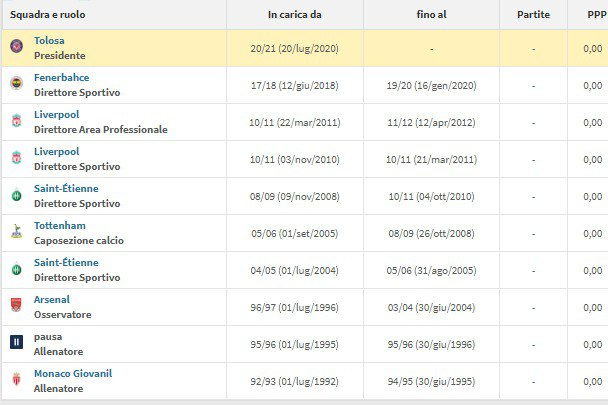Click the 'Squadra e ruolo' column header
The height and width of the screenshot is (405, 608).
48,15
